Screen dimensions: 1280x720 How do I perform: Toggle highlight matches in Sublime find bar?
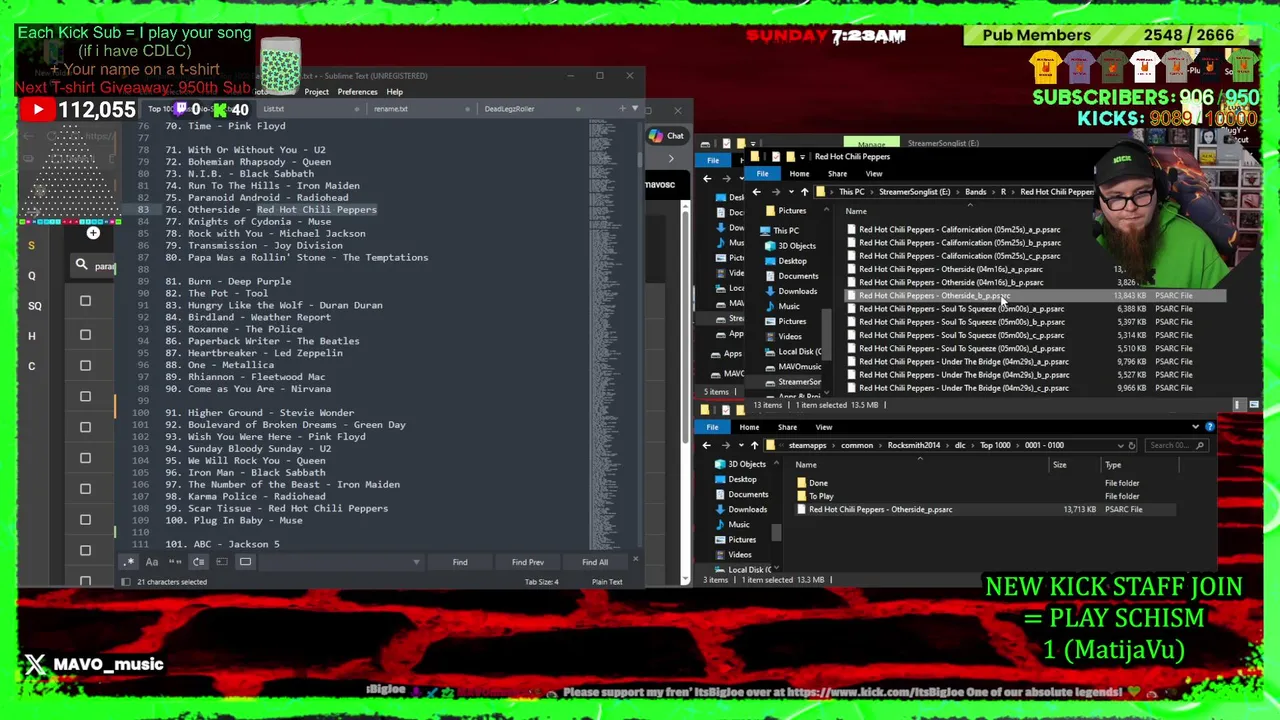coord(245,562)
